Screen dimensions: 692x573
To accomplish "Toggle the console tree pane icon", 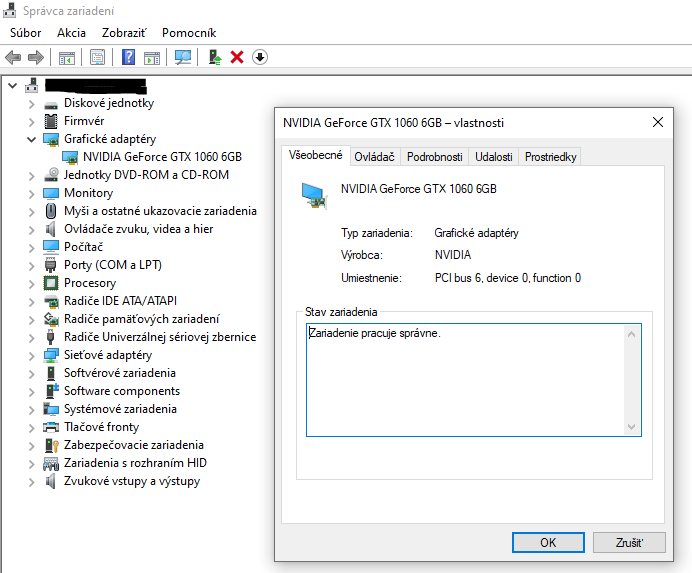I will point(67,57).
